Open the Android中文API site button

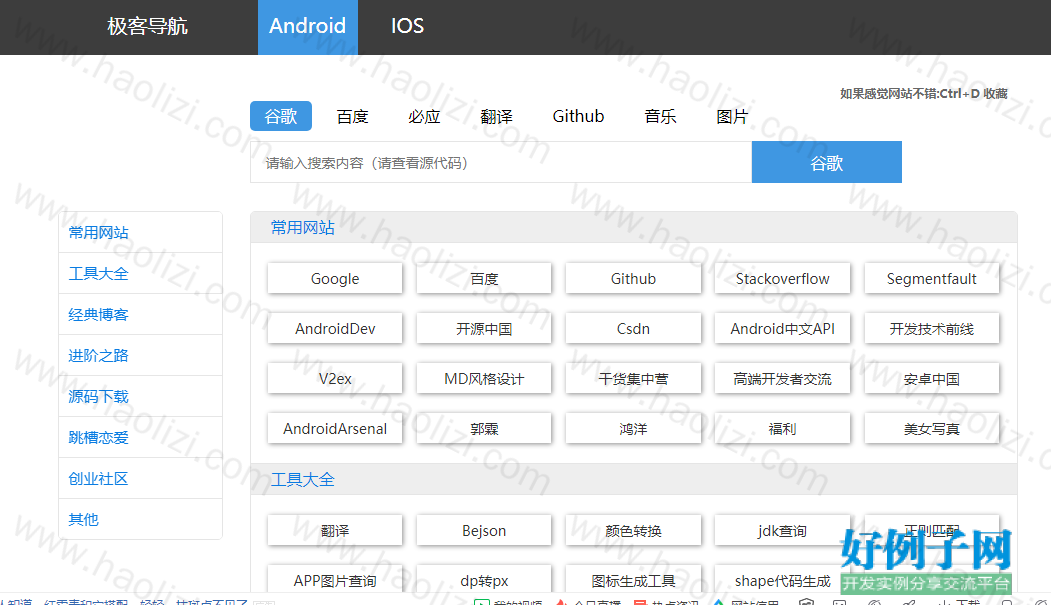(782, 328)
